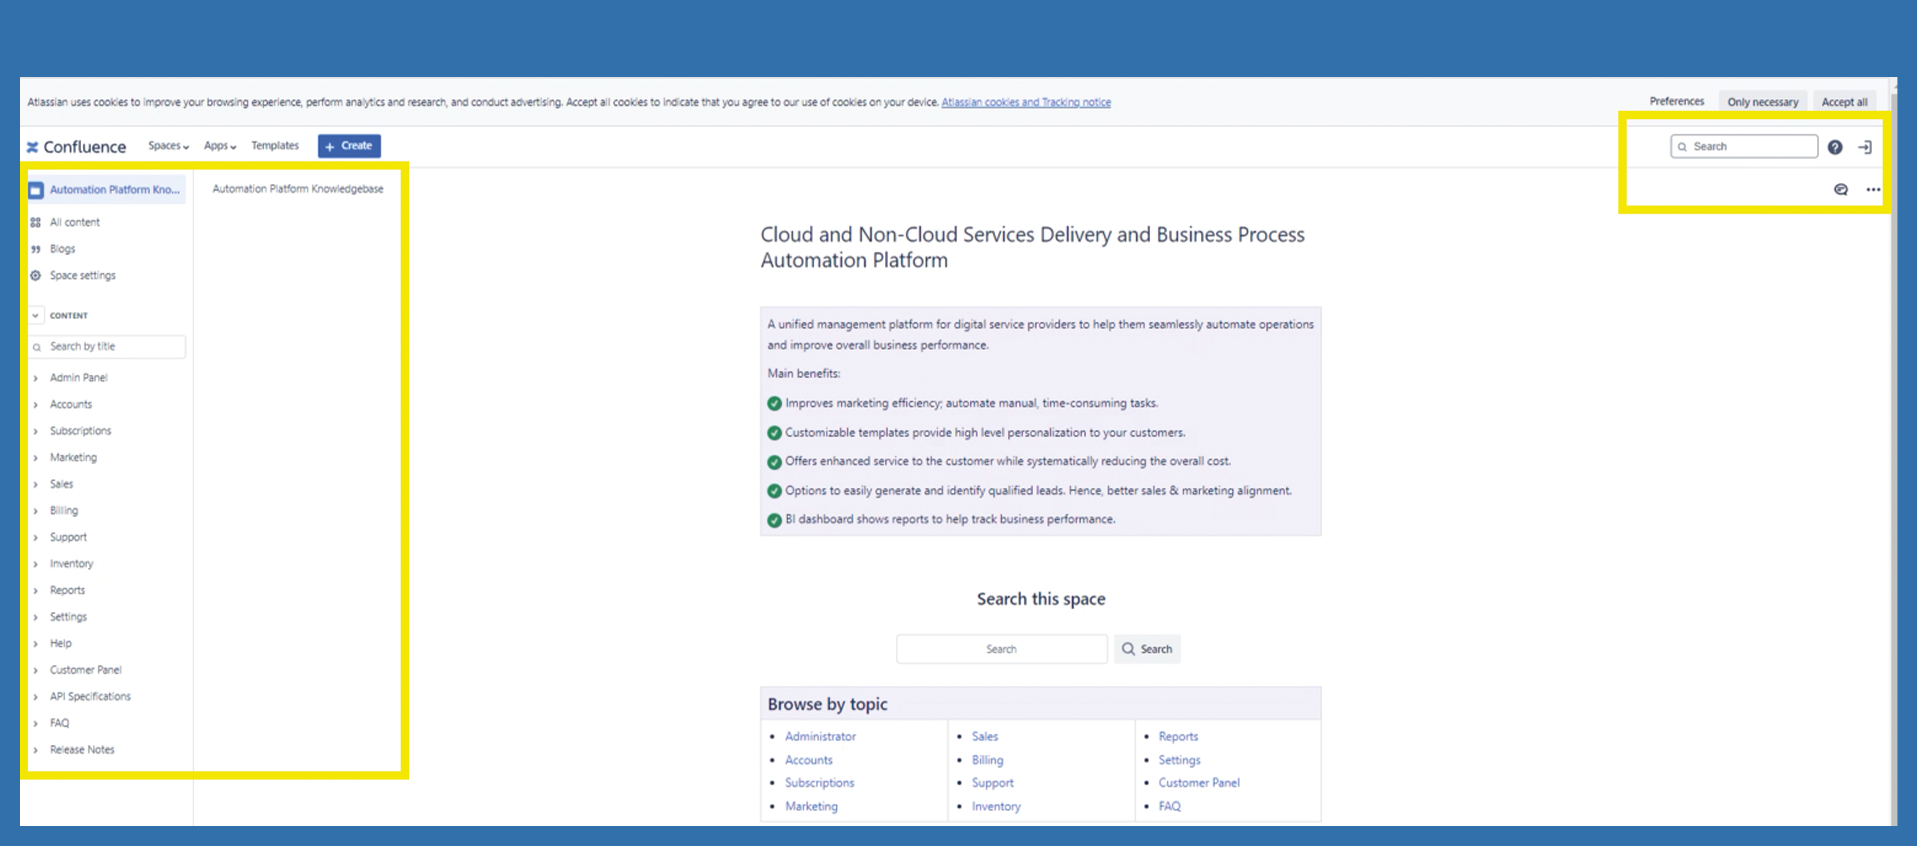Open the Apps dropdown menu
This screenshot has width=1917, height=846.
point(220,146)
